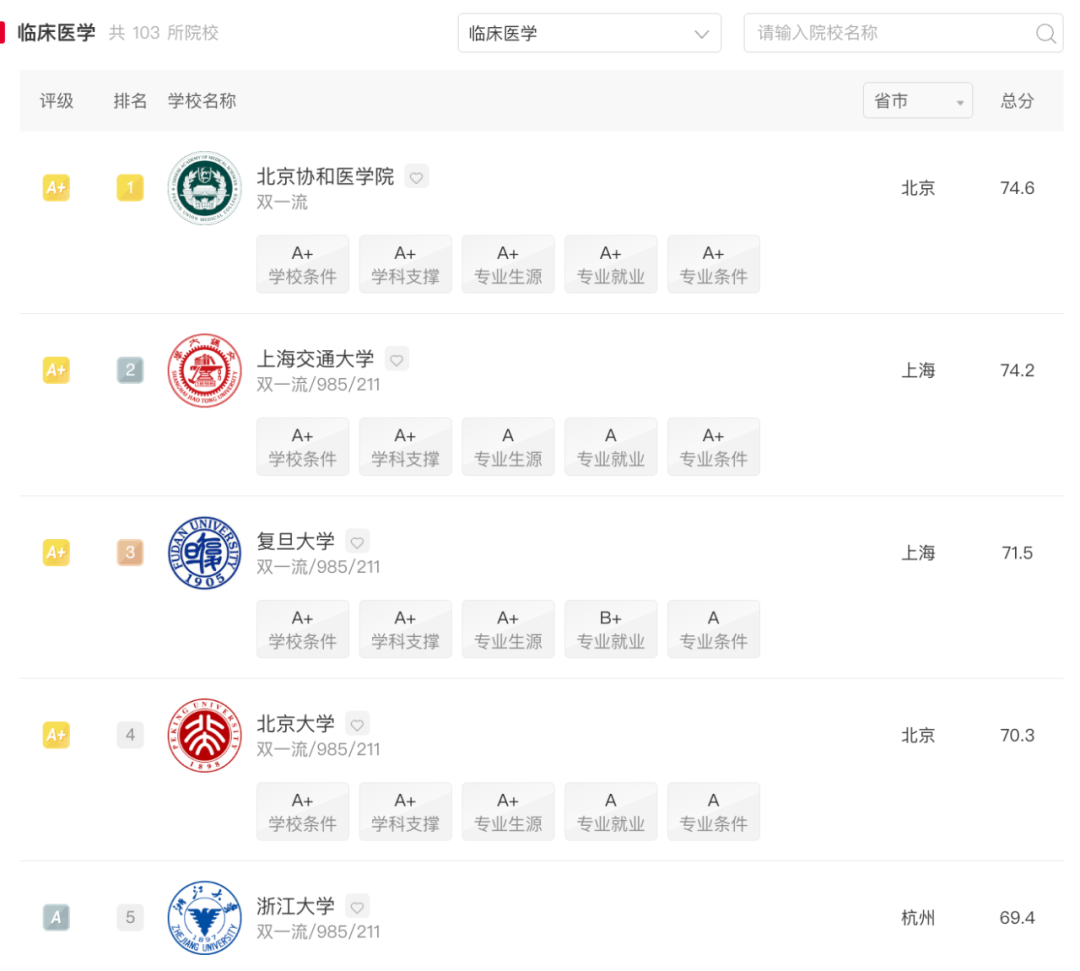The width and height of the screenshot is (1080, 971).
Task: Click 学科支撑 tile for 上海交通大学
Action: tap(405, 447)
